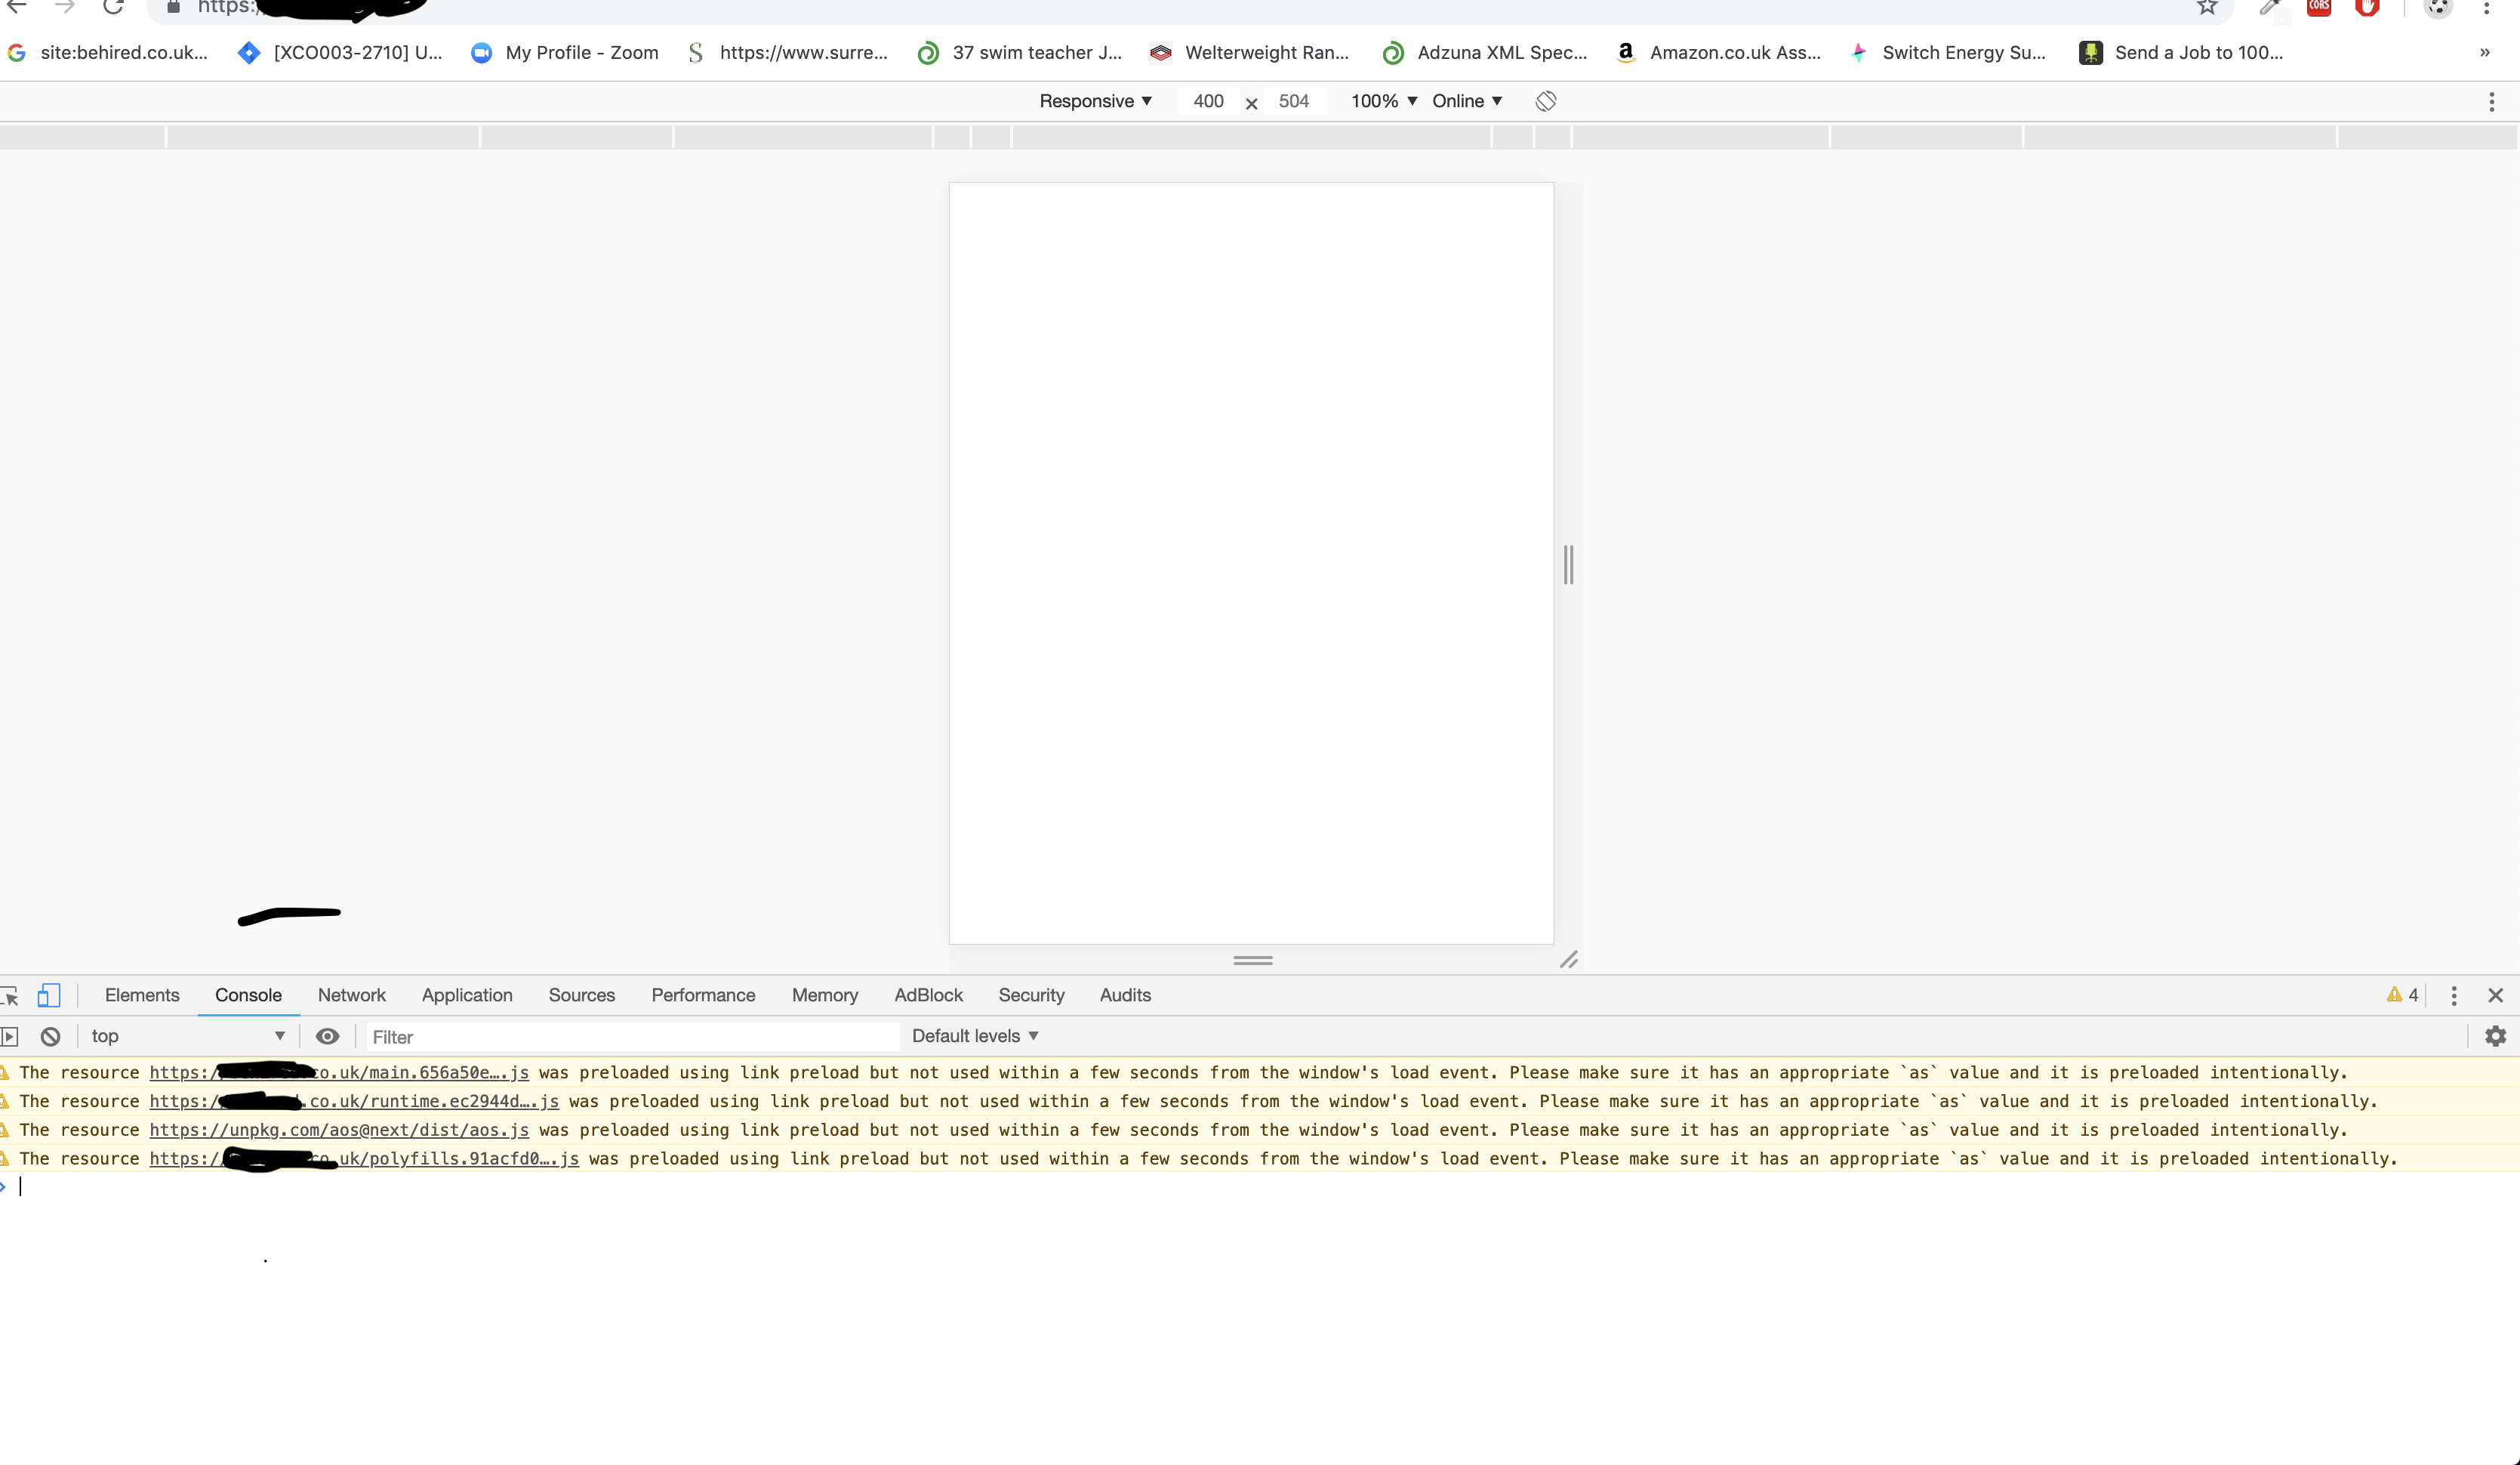Open the 100% zoom dropdown
Viewport: 2520px width, 1465px height.
tap(1384, 101)
